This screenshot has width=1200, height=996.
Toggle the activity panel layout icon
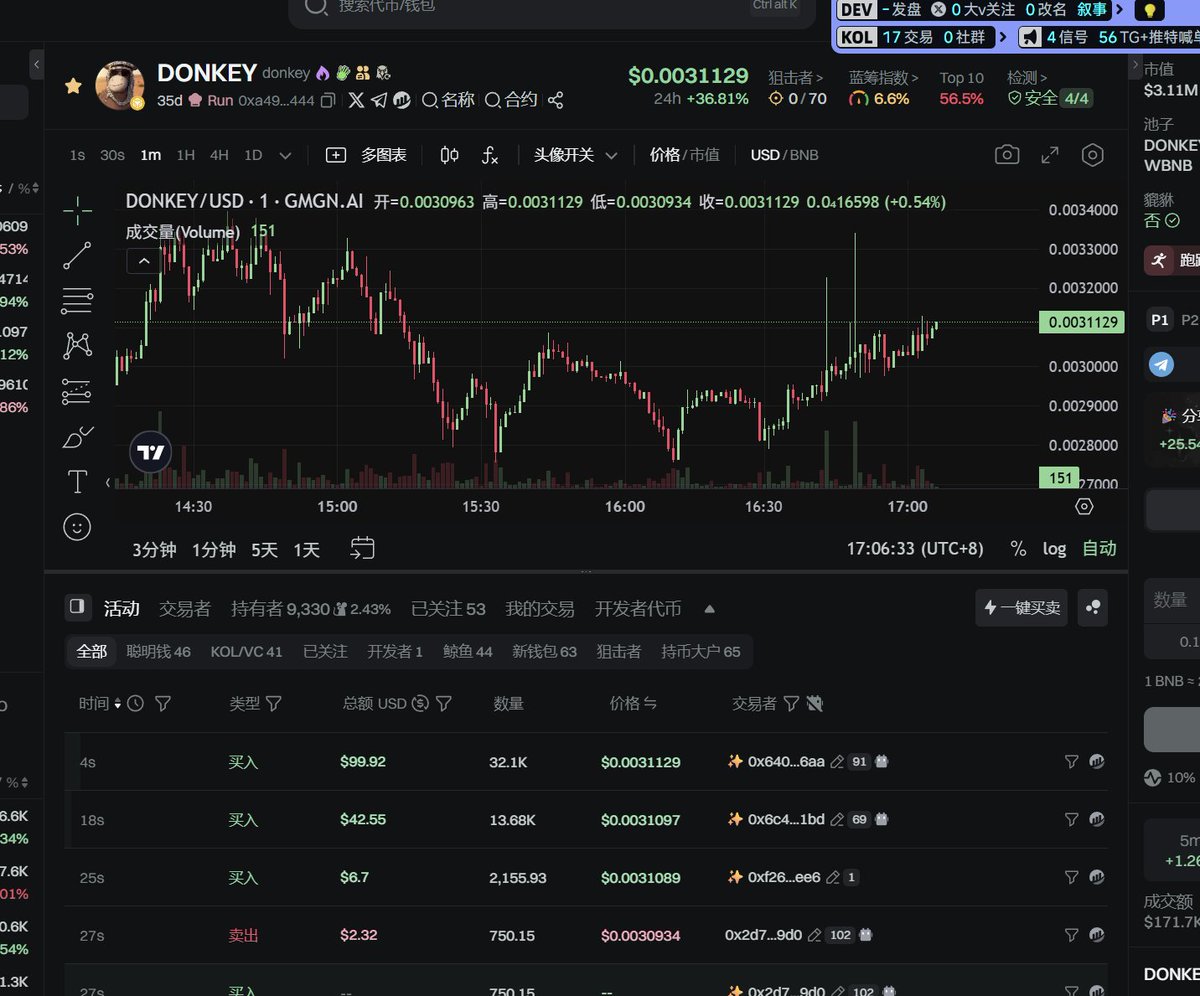pyautogui.click(x=78, y=607)
